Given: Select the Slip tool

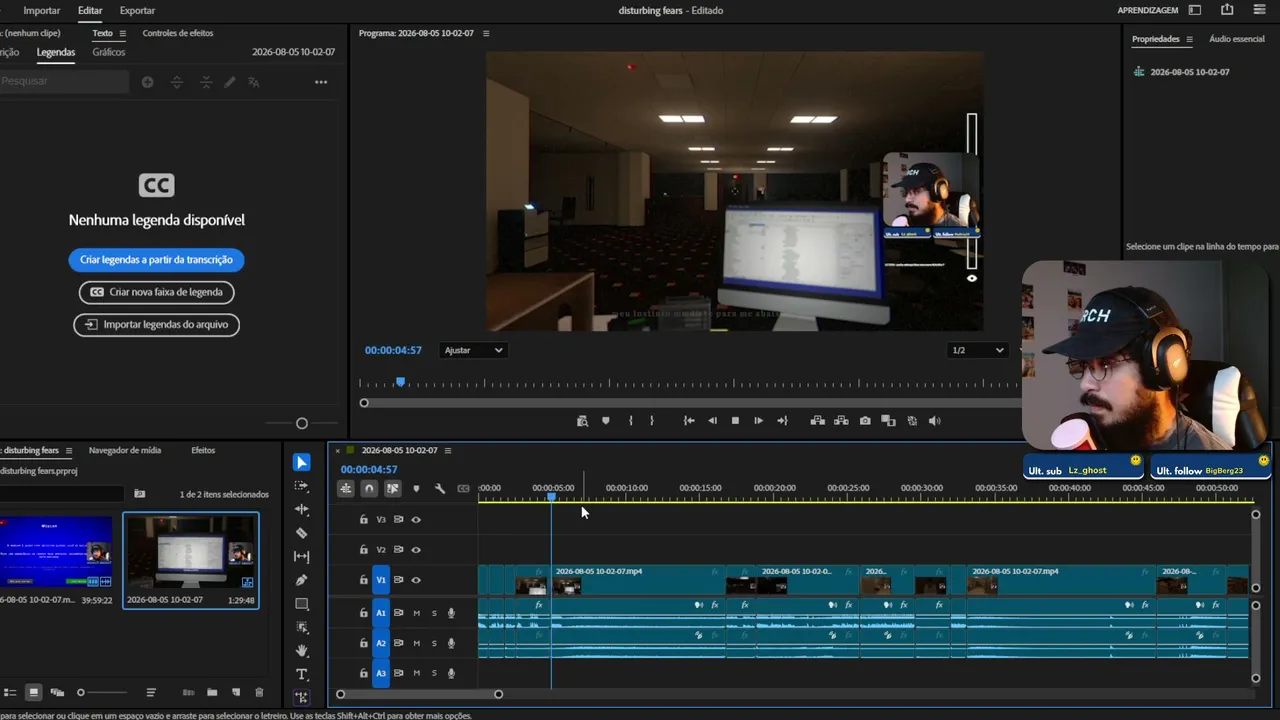Looking at the screenshot, I should point(302,556).
